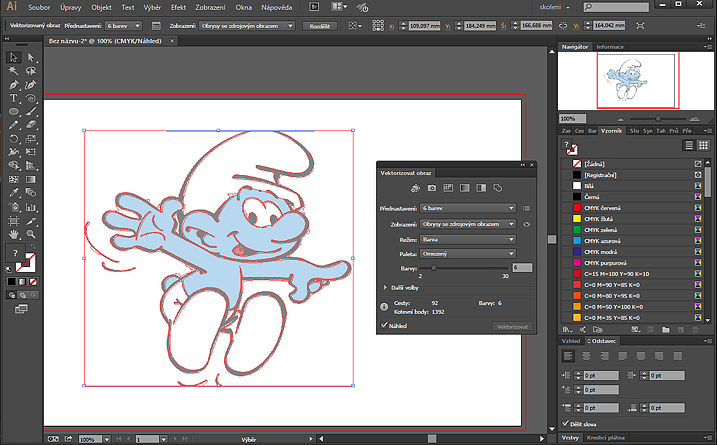Open Přednastavení dropdown in trace panel

coord(468,208)
